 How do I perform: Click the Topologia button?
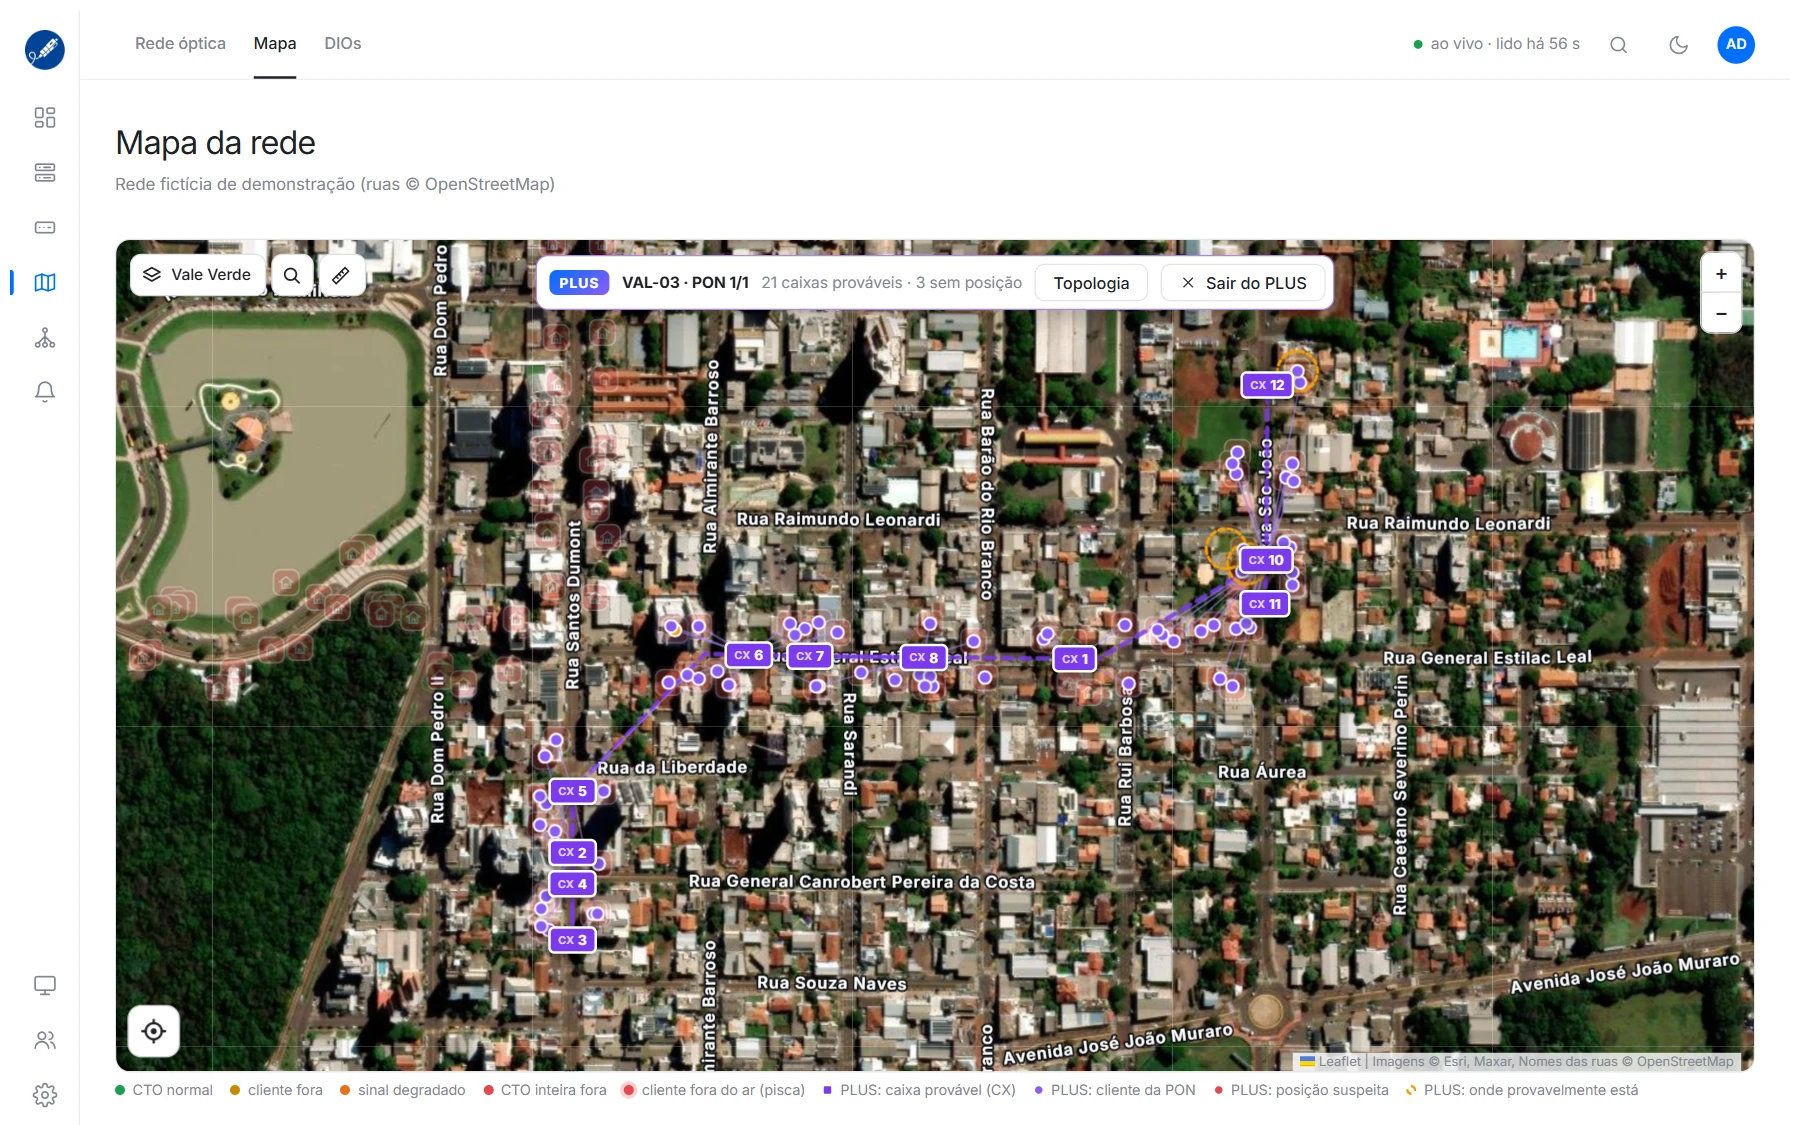point(1091,283)
